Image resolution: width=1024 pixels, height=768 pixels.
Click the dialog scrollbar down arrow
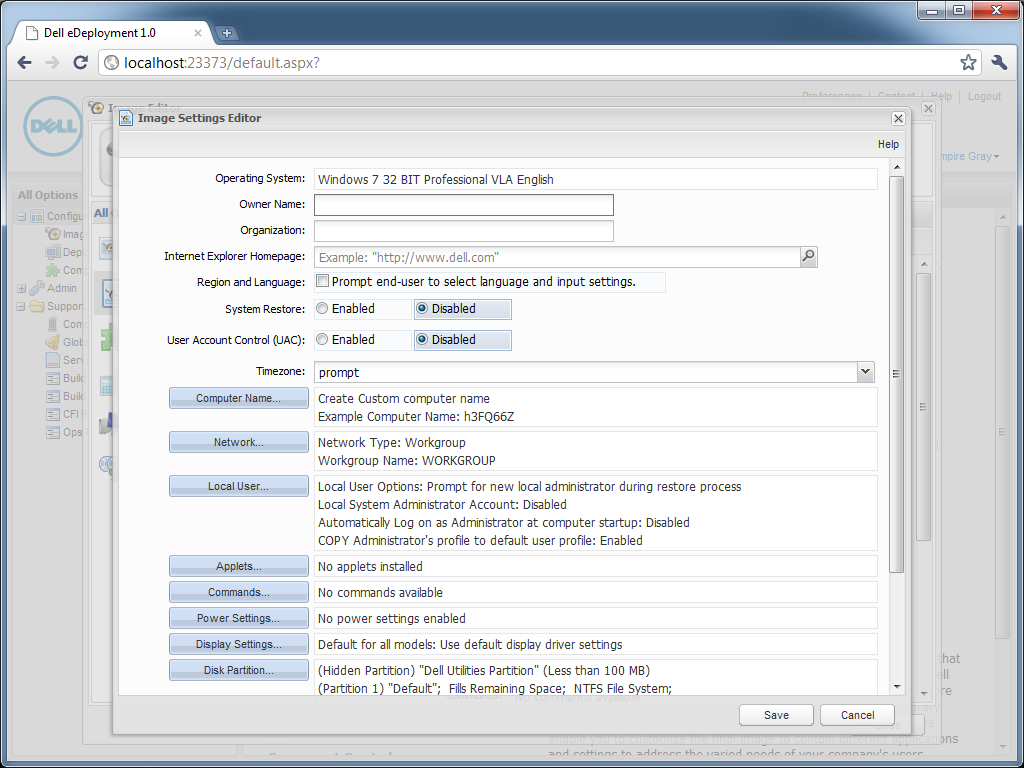point(897,687)
